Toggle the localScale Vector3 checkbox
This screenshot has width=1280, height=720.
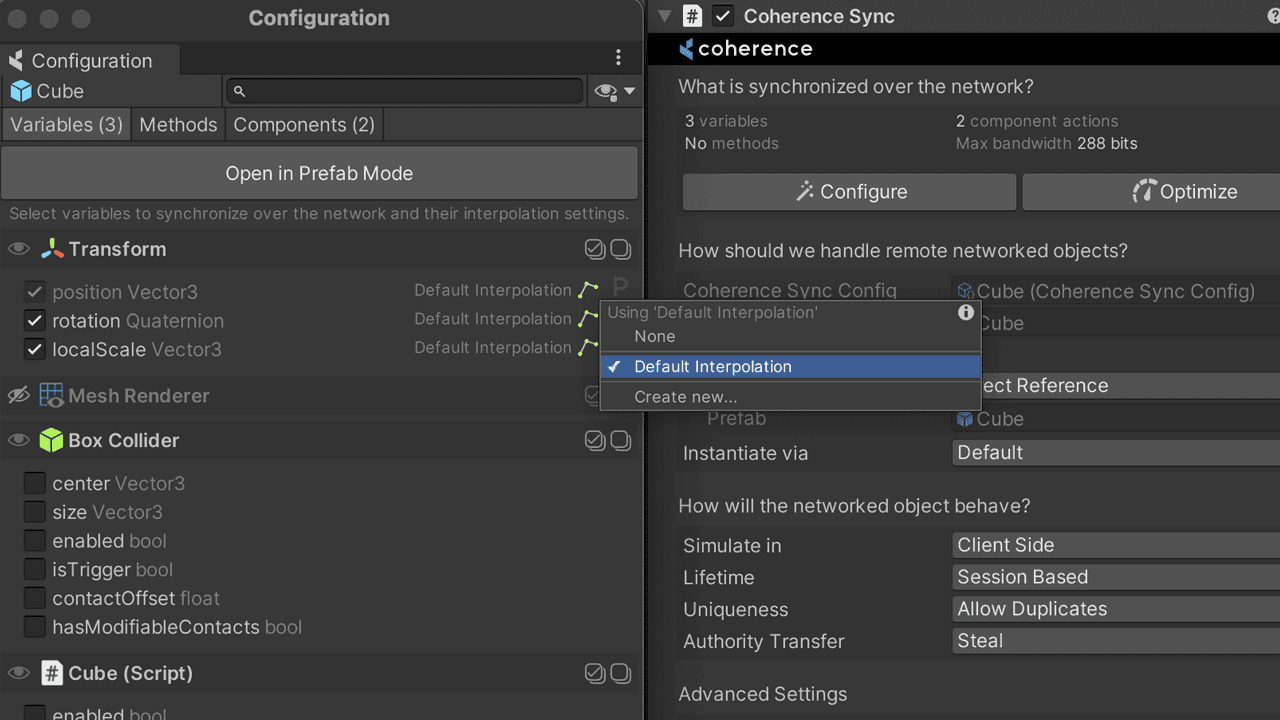[35, 349]
